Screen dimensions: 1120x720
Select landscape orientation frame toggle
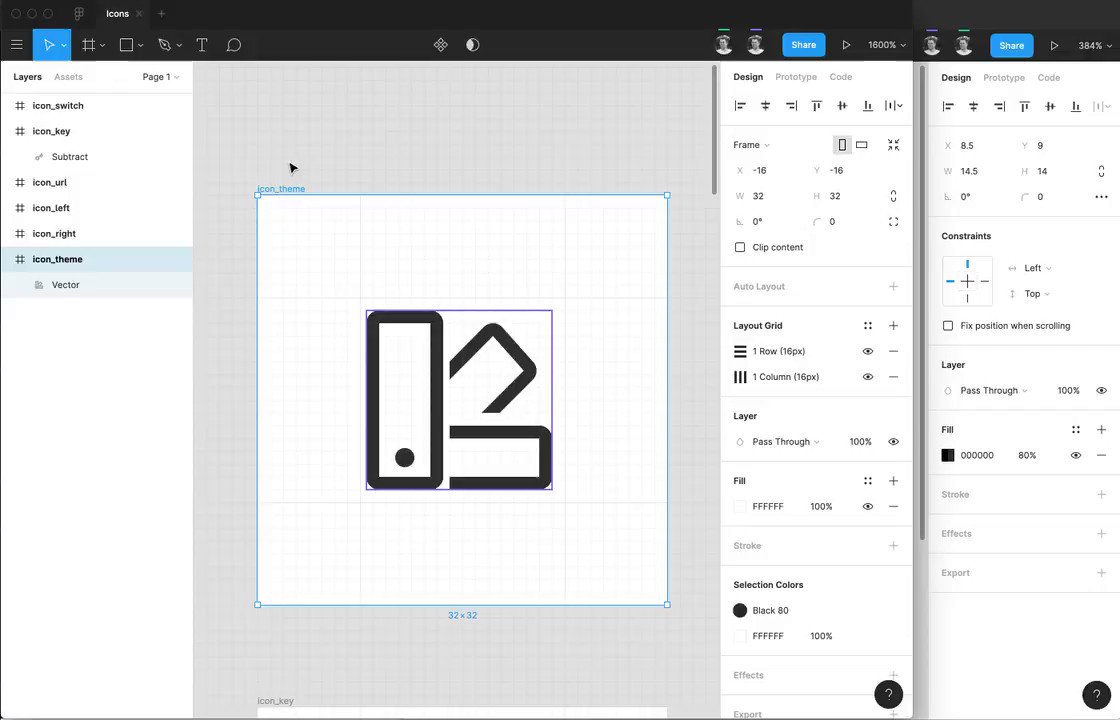click(862, 145)
